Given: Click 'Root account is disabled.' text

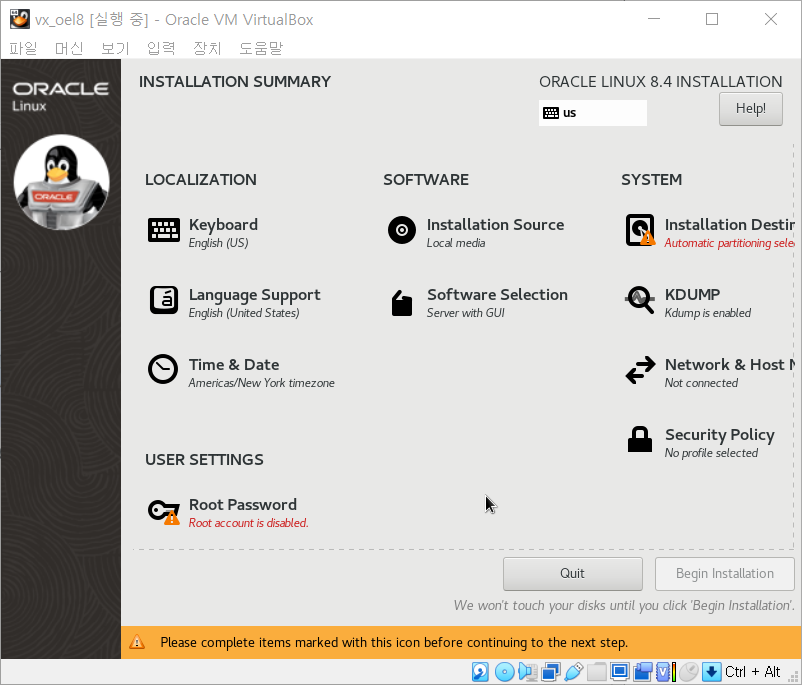Looking at the screenshot, I should pyautogui.click(x=249, y=523).
